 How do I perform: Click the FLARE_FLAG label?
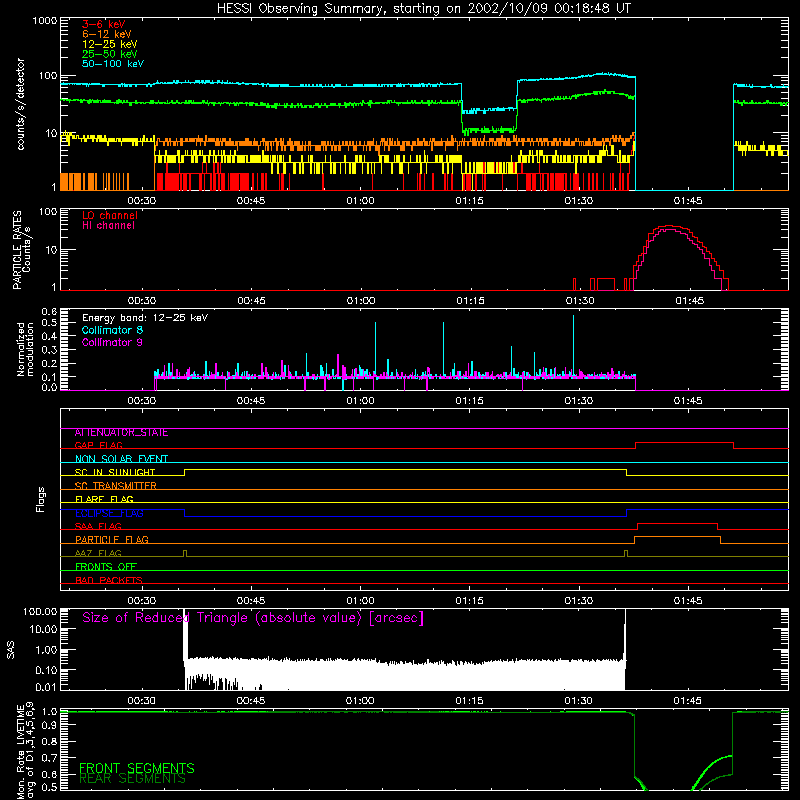(x=104, y=499)
